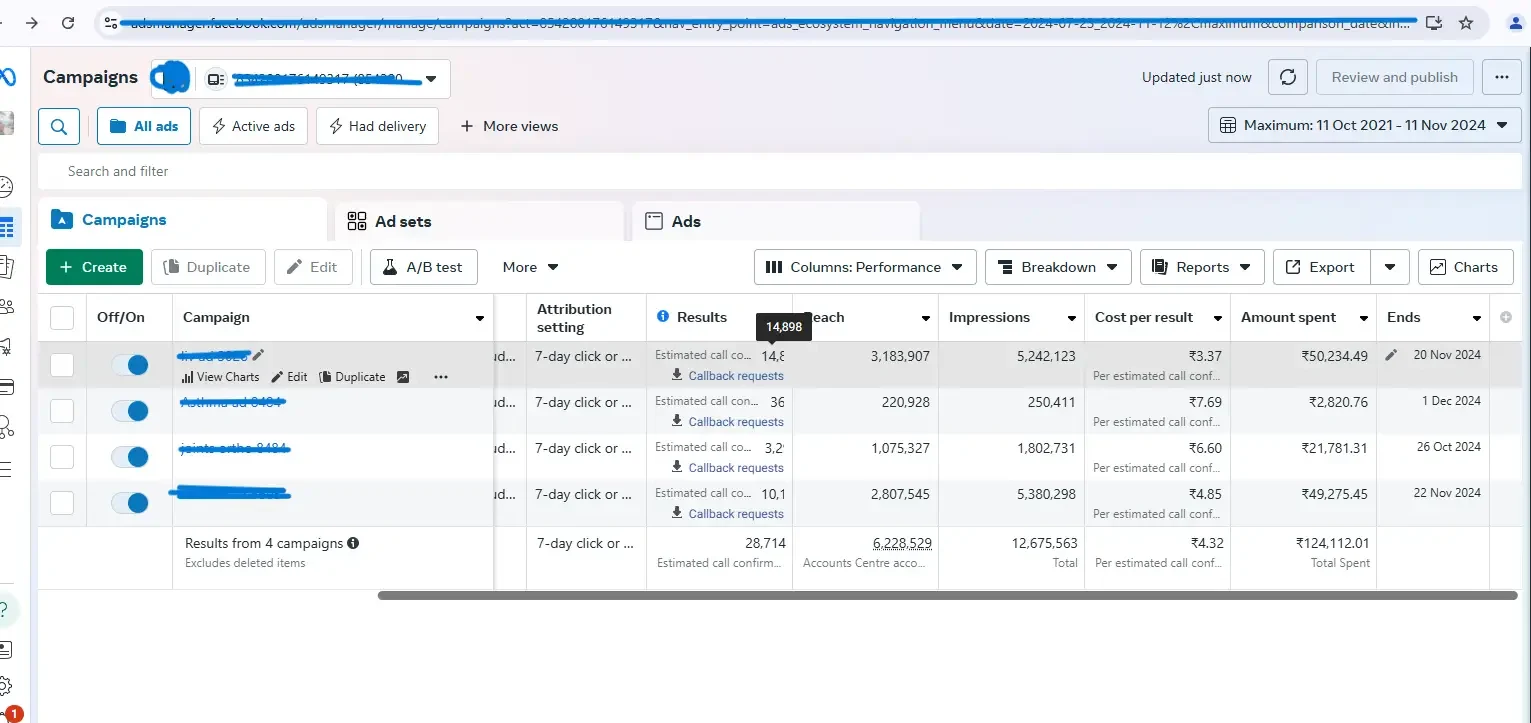The height and width of the screenshot is (723, 1531).
Task: Check the select-all campaigns header checkbox
Action: (62, 318)
